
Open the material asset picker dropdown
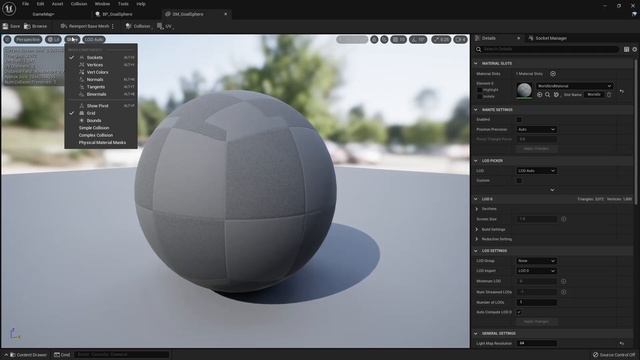point(574,86)
